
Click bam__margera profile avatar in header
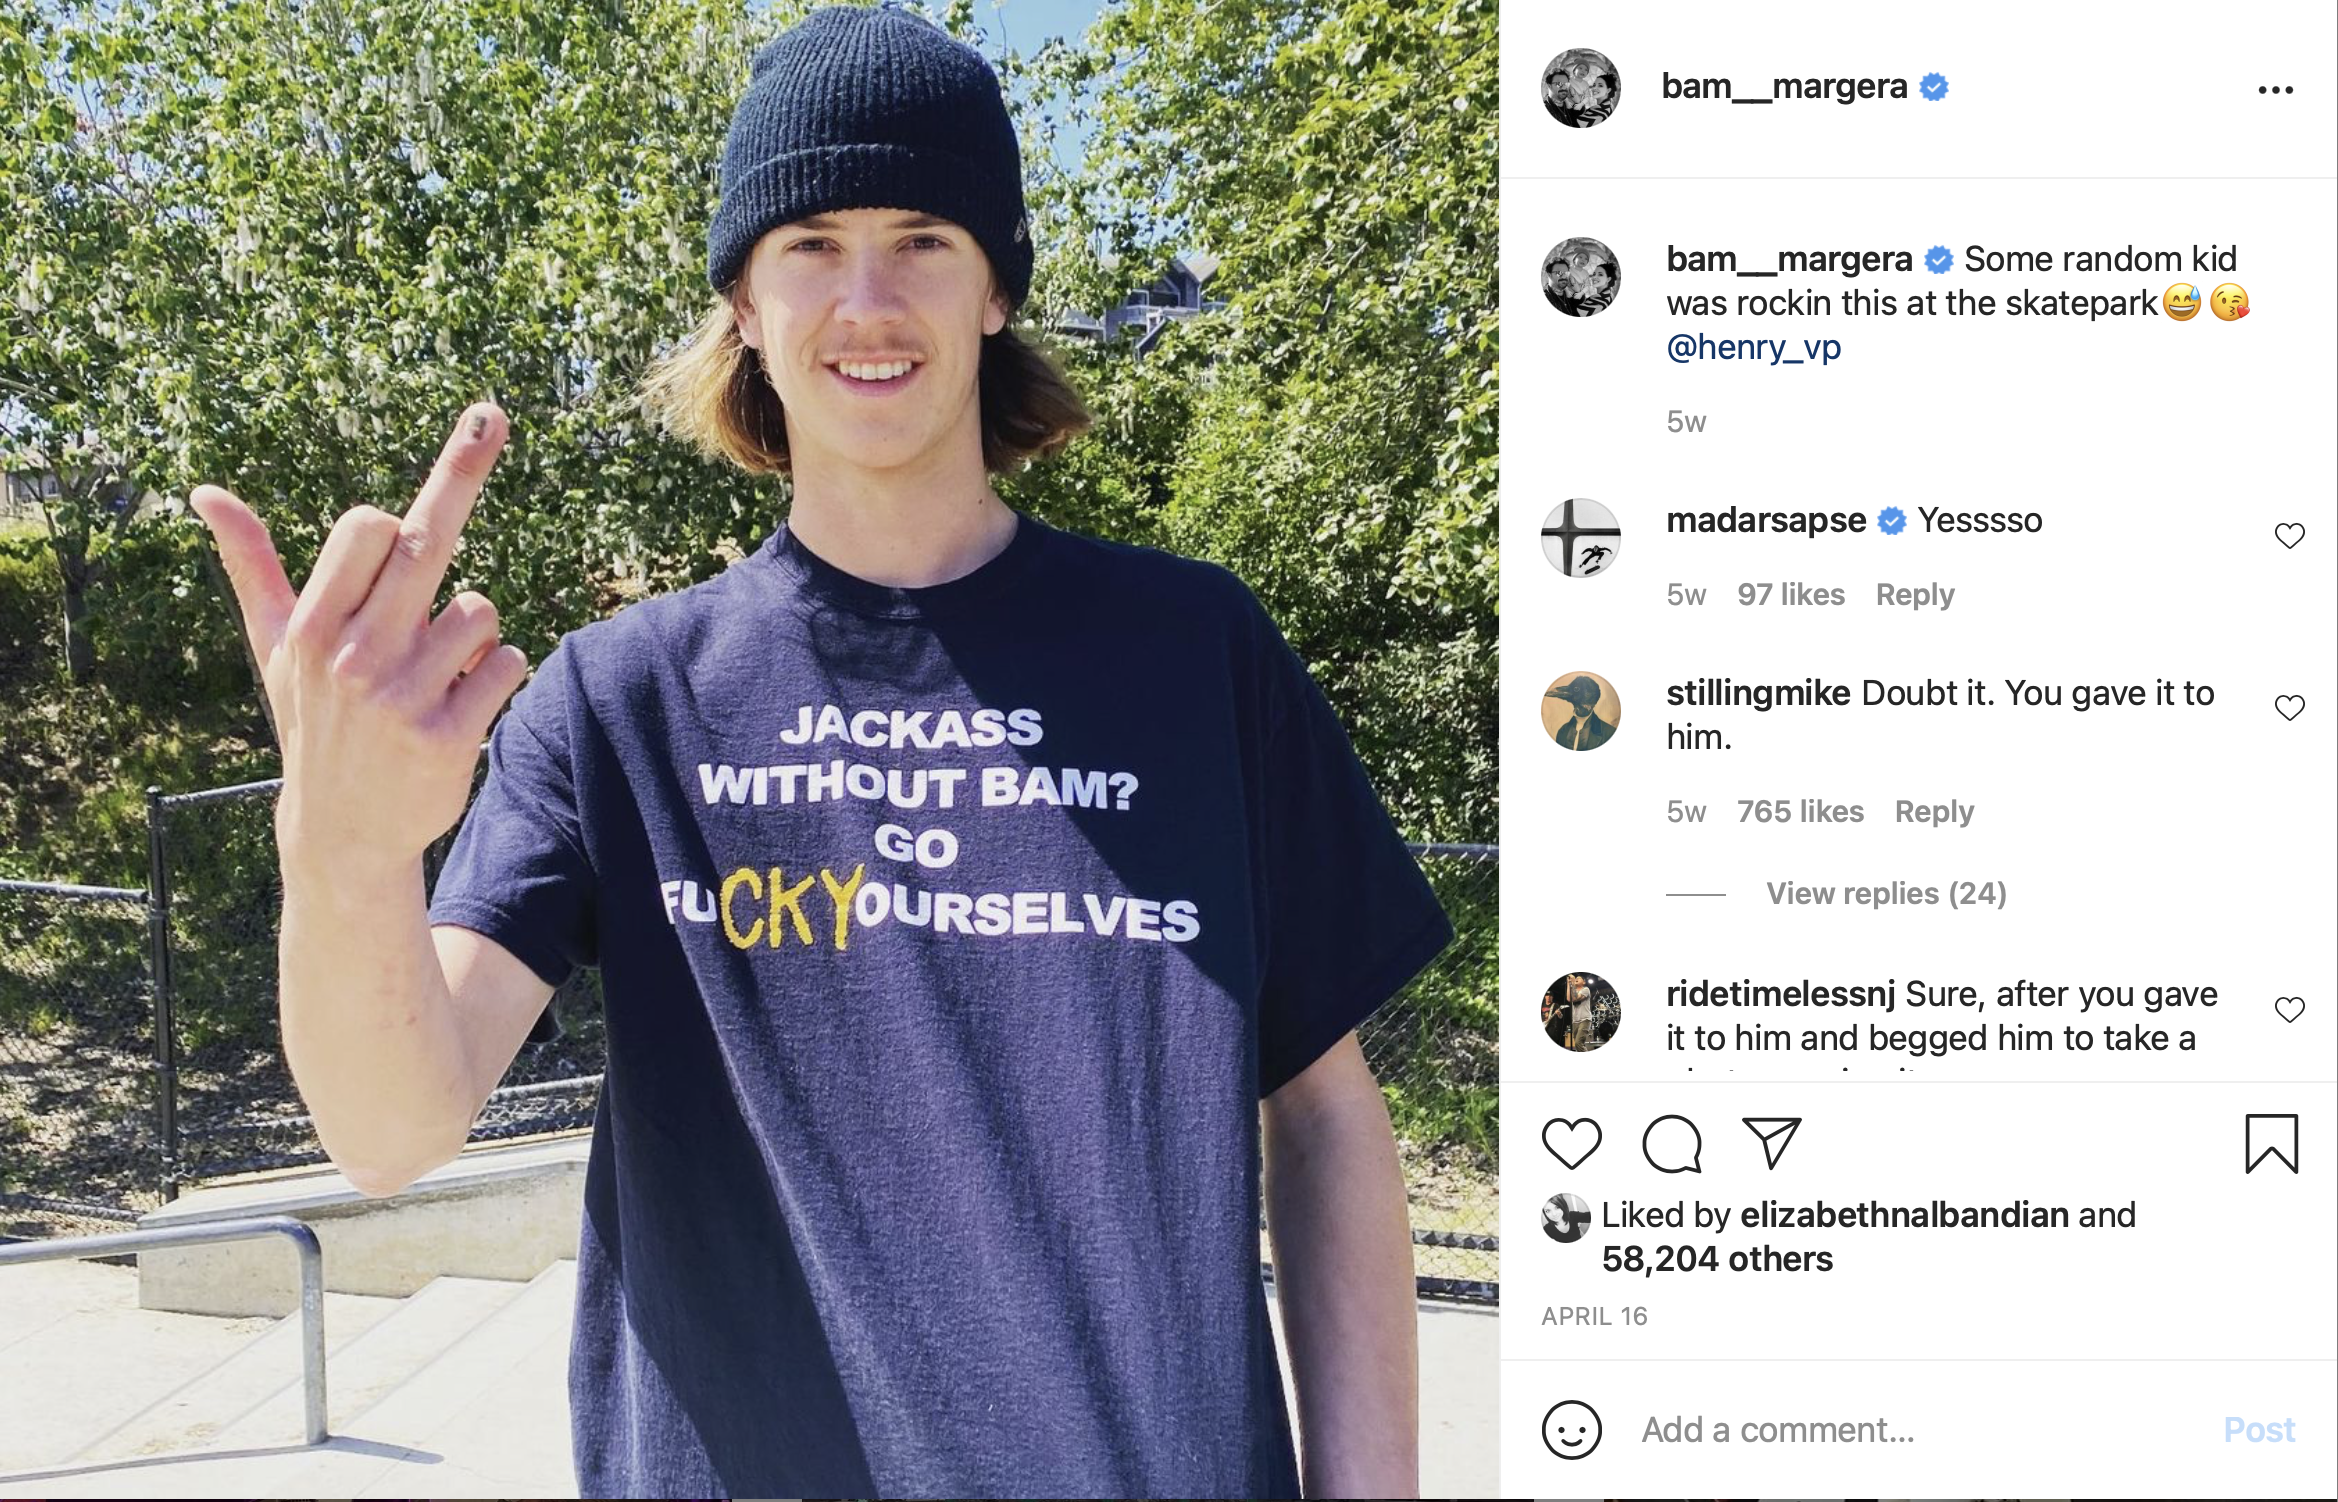[1580, 88]
